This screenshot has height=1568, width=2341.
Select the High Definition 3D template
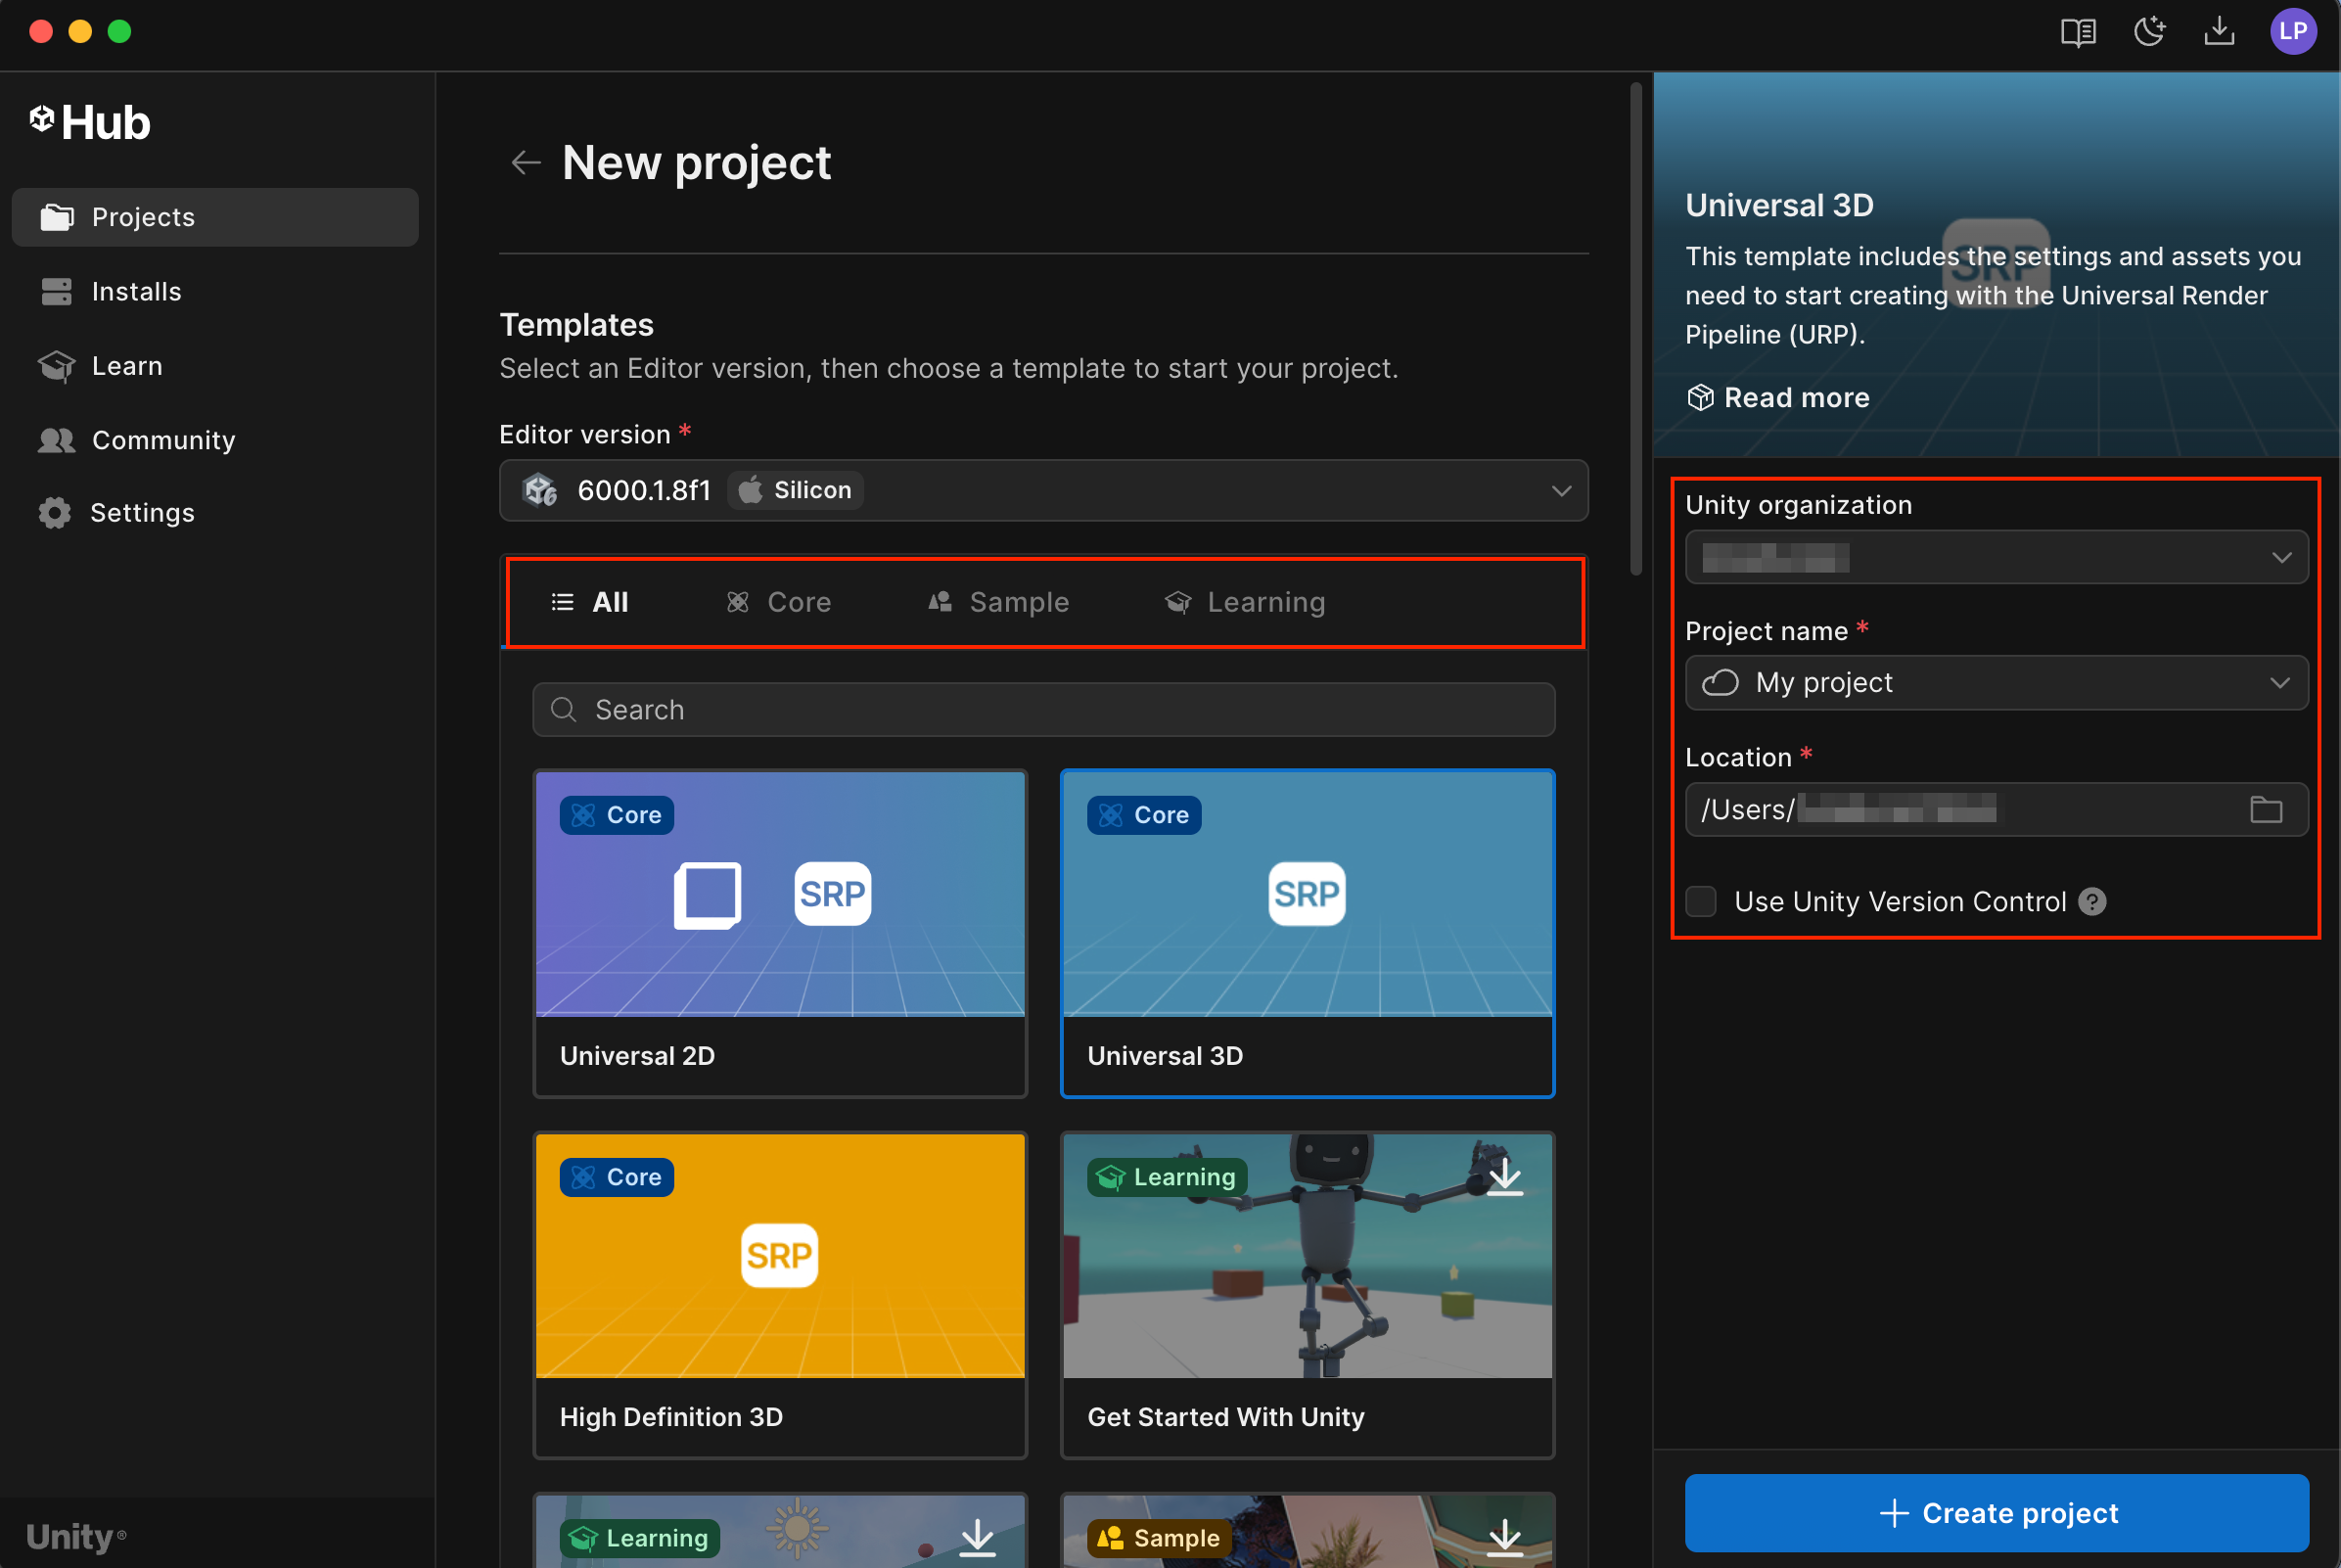pos(780,1294)
